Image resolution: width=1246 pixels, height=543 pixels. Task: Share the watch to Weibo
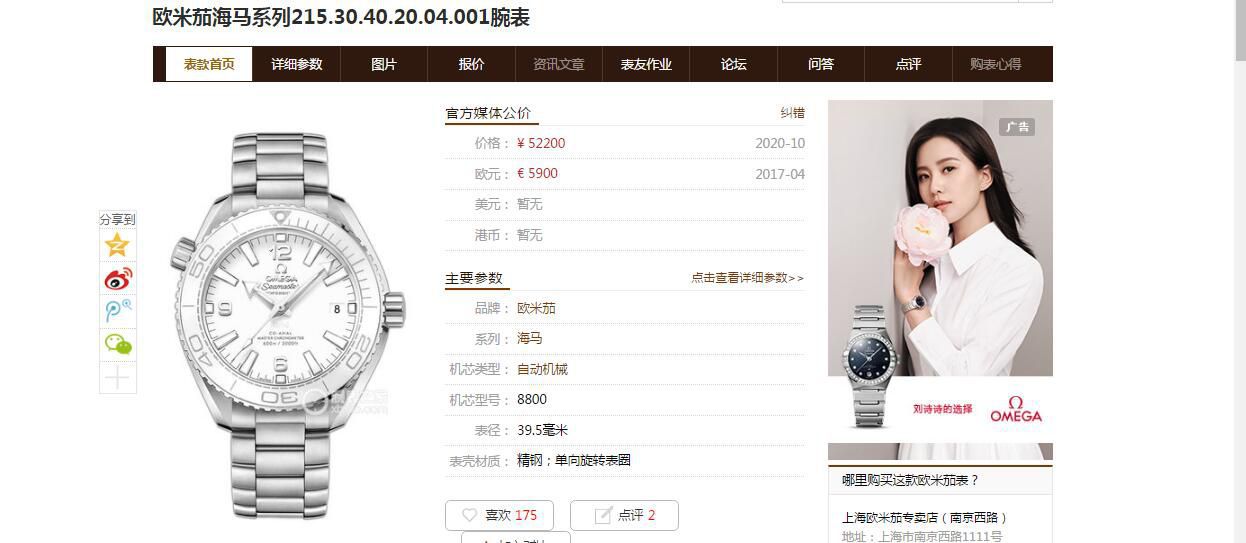118,278
